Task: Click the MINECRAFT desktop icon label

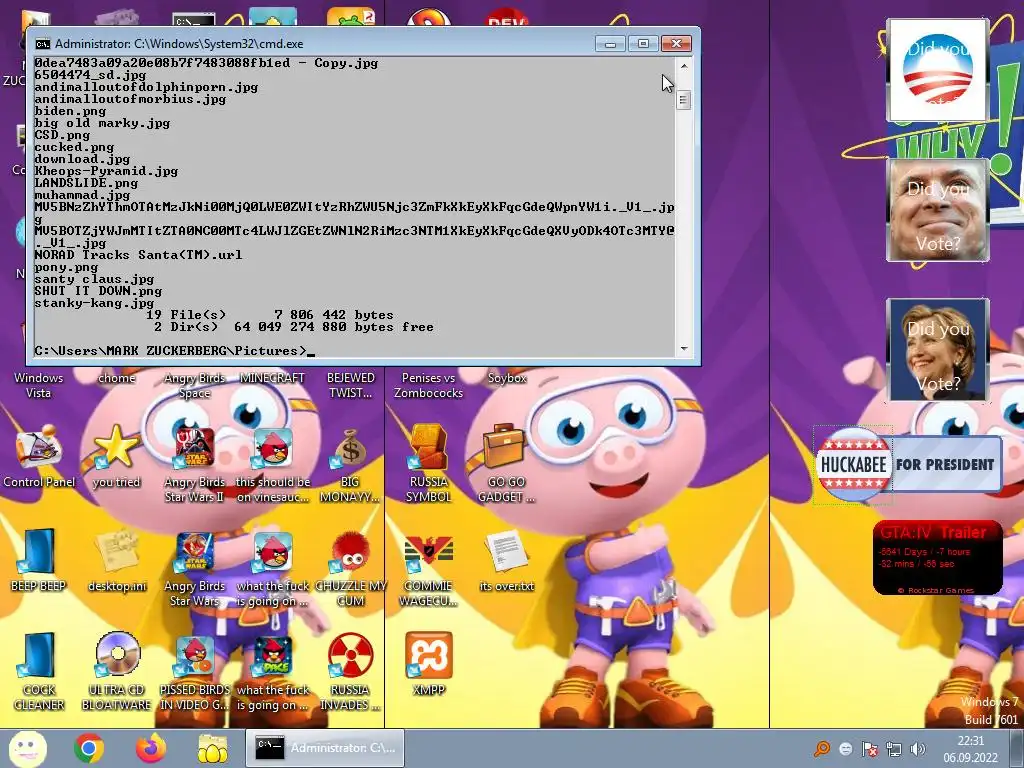Action: 272,378
